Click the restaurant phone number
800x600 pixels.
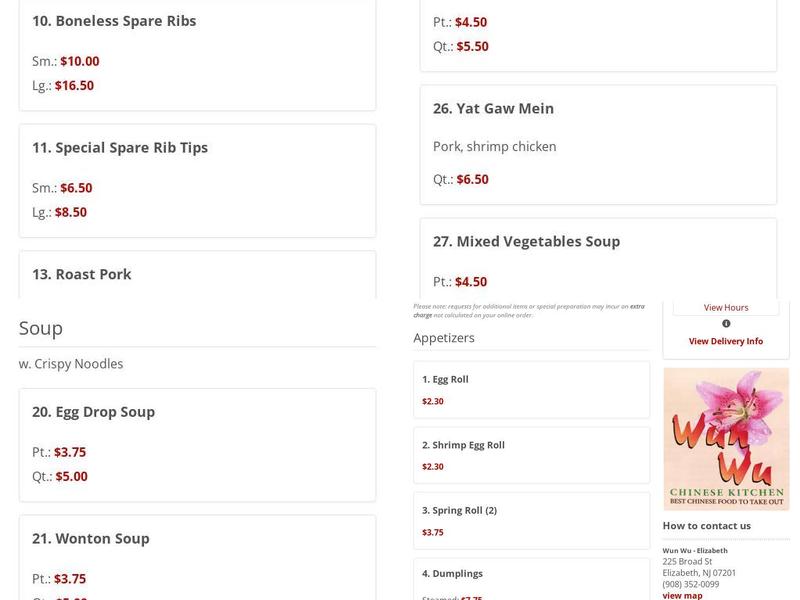(690, 584)
